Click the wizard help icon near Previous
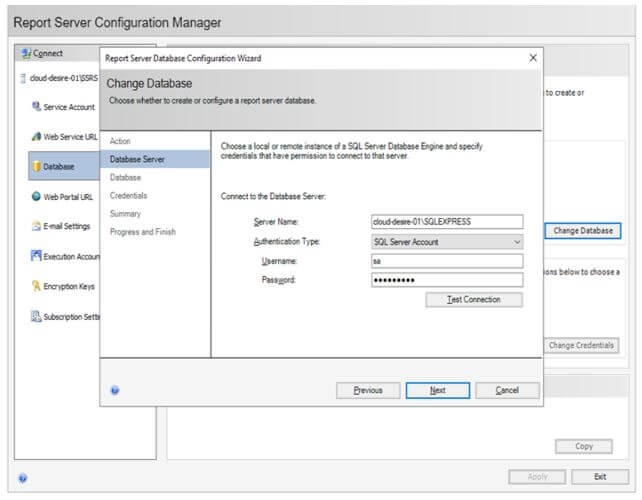 115,390
